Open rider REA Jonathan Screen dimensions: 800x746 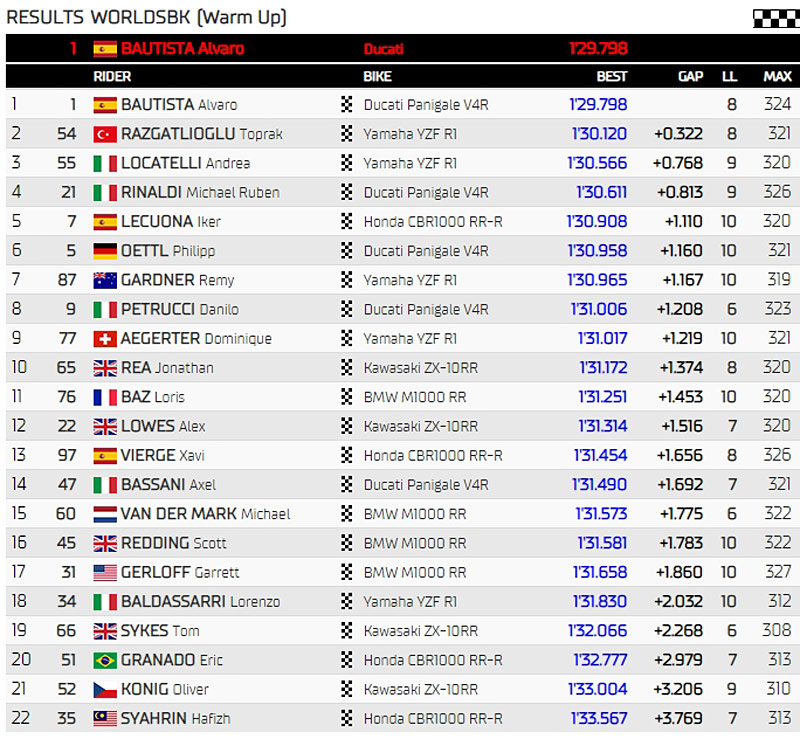pyautogui.click(x=167, y=368)
